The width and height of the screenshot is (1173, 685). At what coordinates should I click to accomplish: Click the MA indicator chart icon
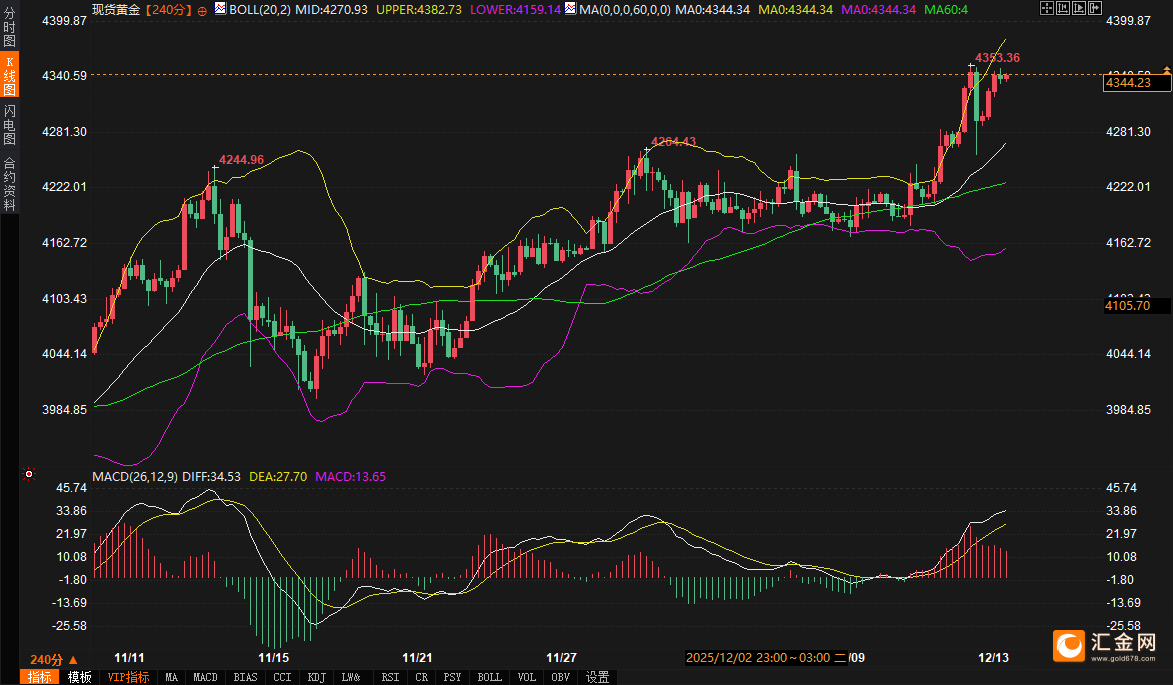(x=569, y=9)
